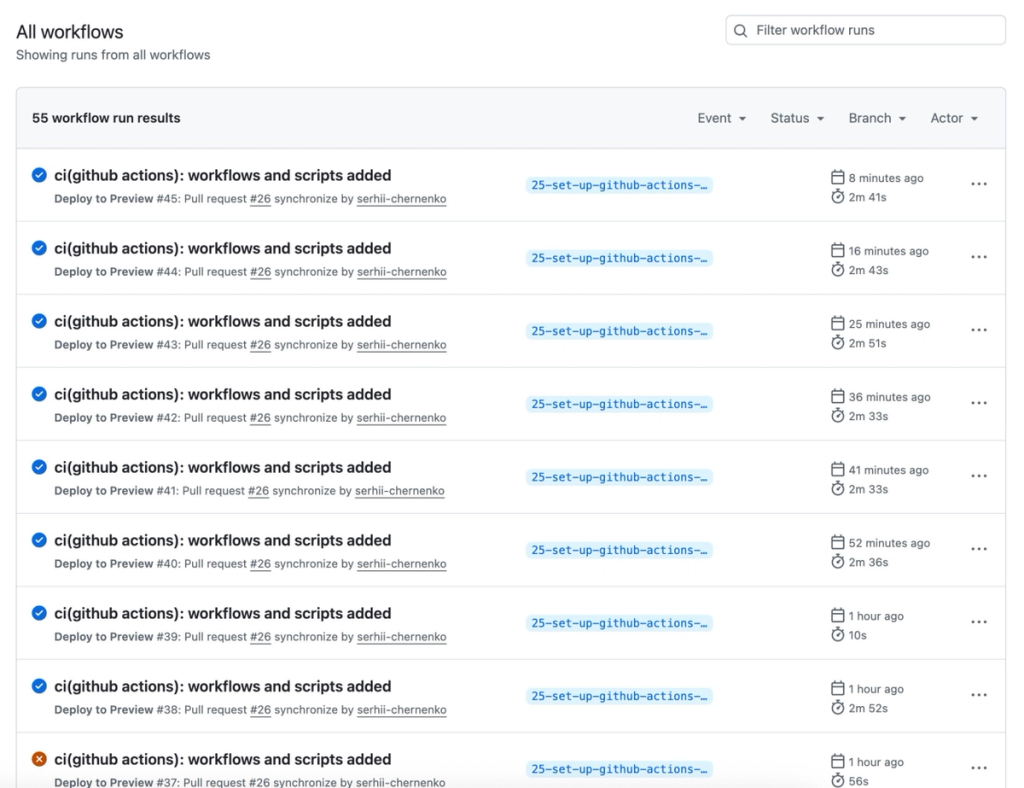Expand the Branch filter dropdown

[877, 118]
